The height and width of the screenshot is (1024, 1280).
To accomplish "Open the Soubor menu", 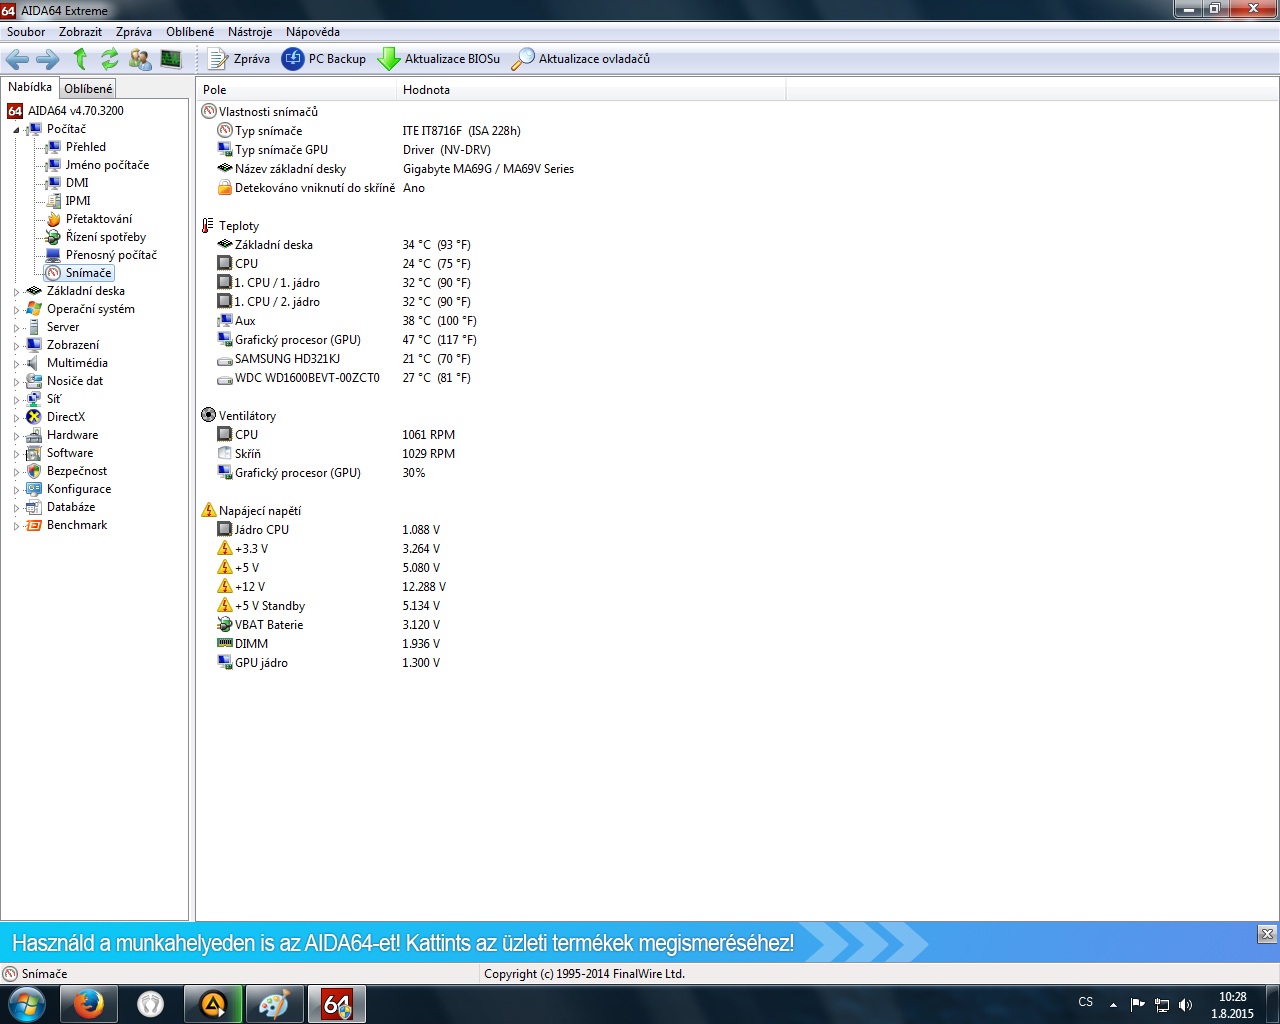I will [x=26, y=32].
